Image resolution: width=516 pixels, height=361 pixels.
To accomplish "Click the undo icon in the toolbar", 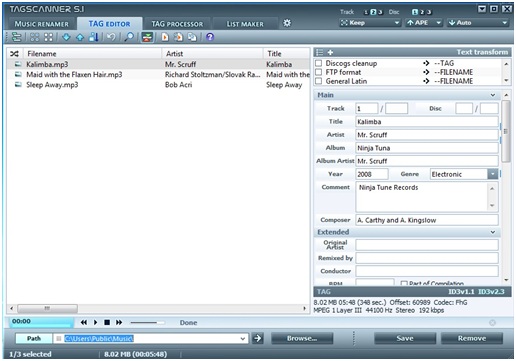I will point(112,37).
